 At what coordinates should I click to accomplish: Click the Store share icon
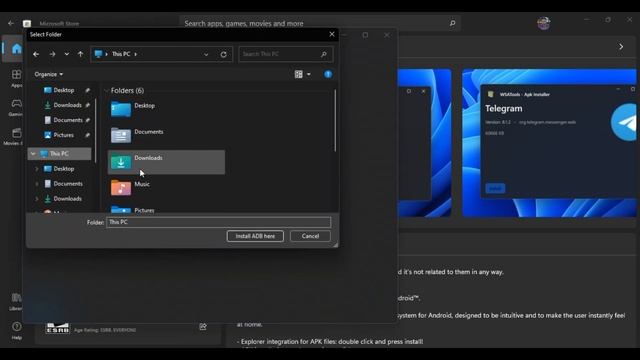click(x=203, y=327)
